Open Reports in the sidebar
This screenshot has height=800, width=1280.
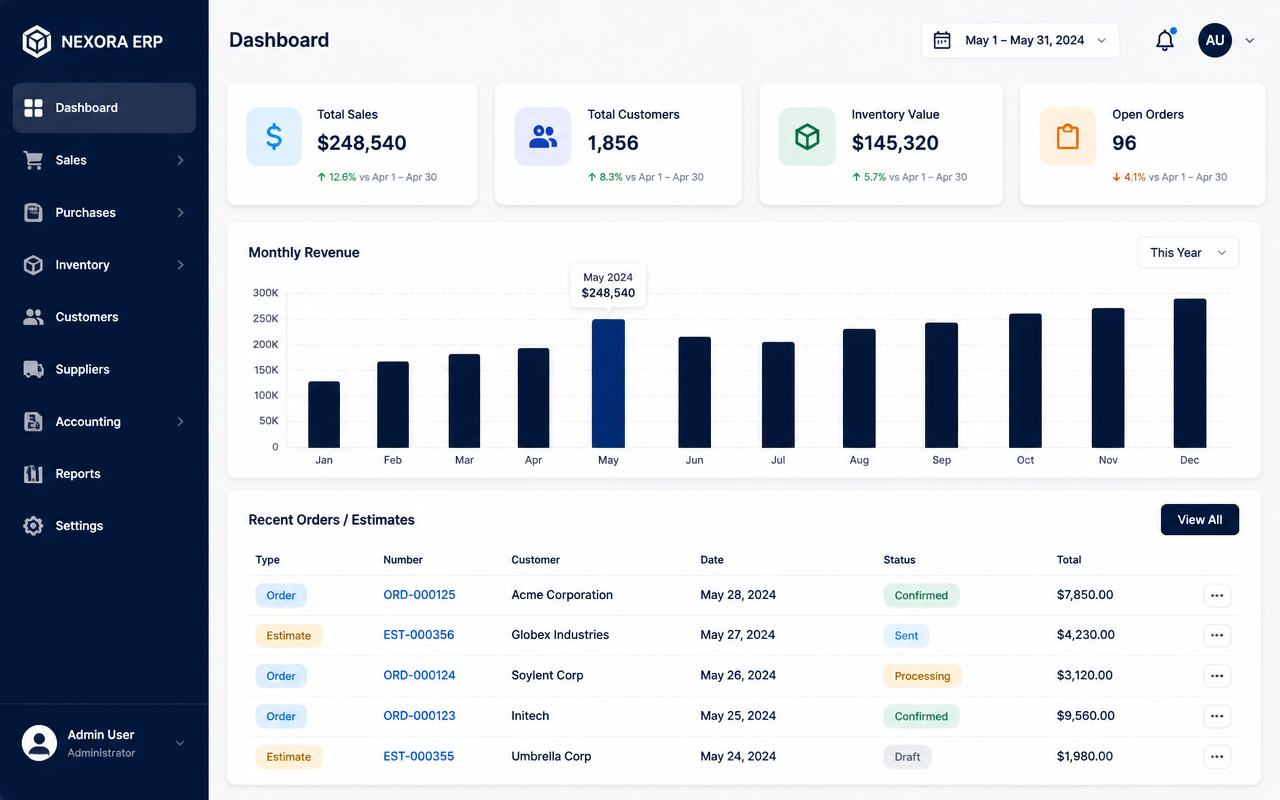coord(104,474)
